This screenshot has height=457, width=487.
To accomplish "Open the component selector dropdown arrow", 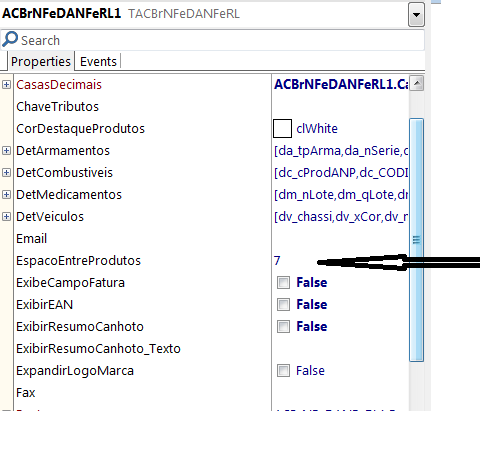I will (416, 14).
